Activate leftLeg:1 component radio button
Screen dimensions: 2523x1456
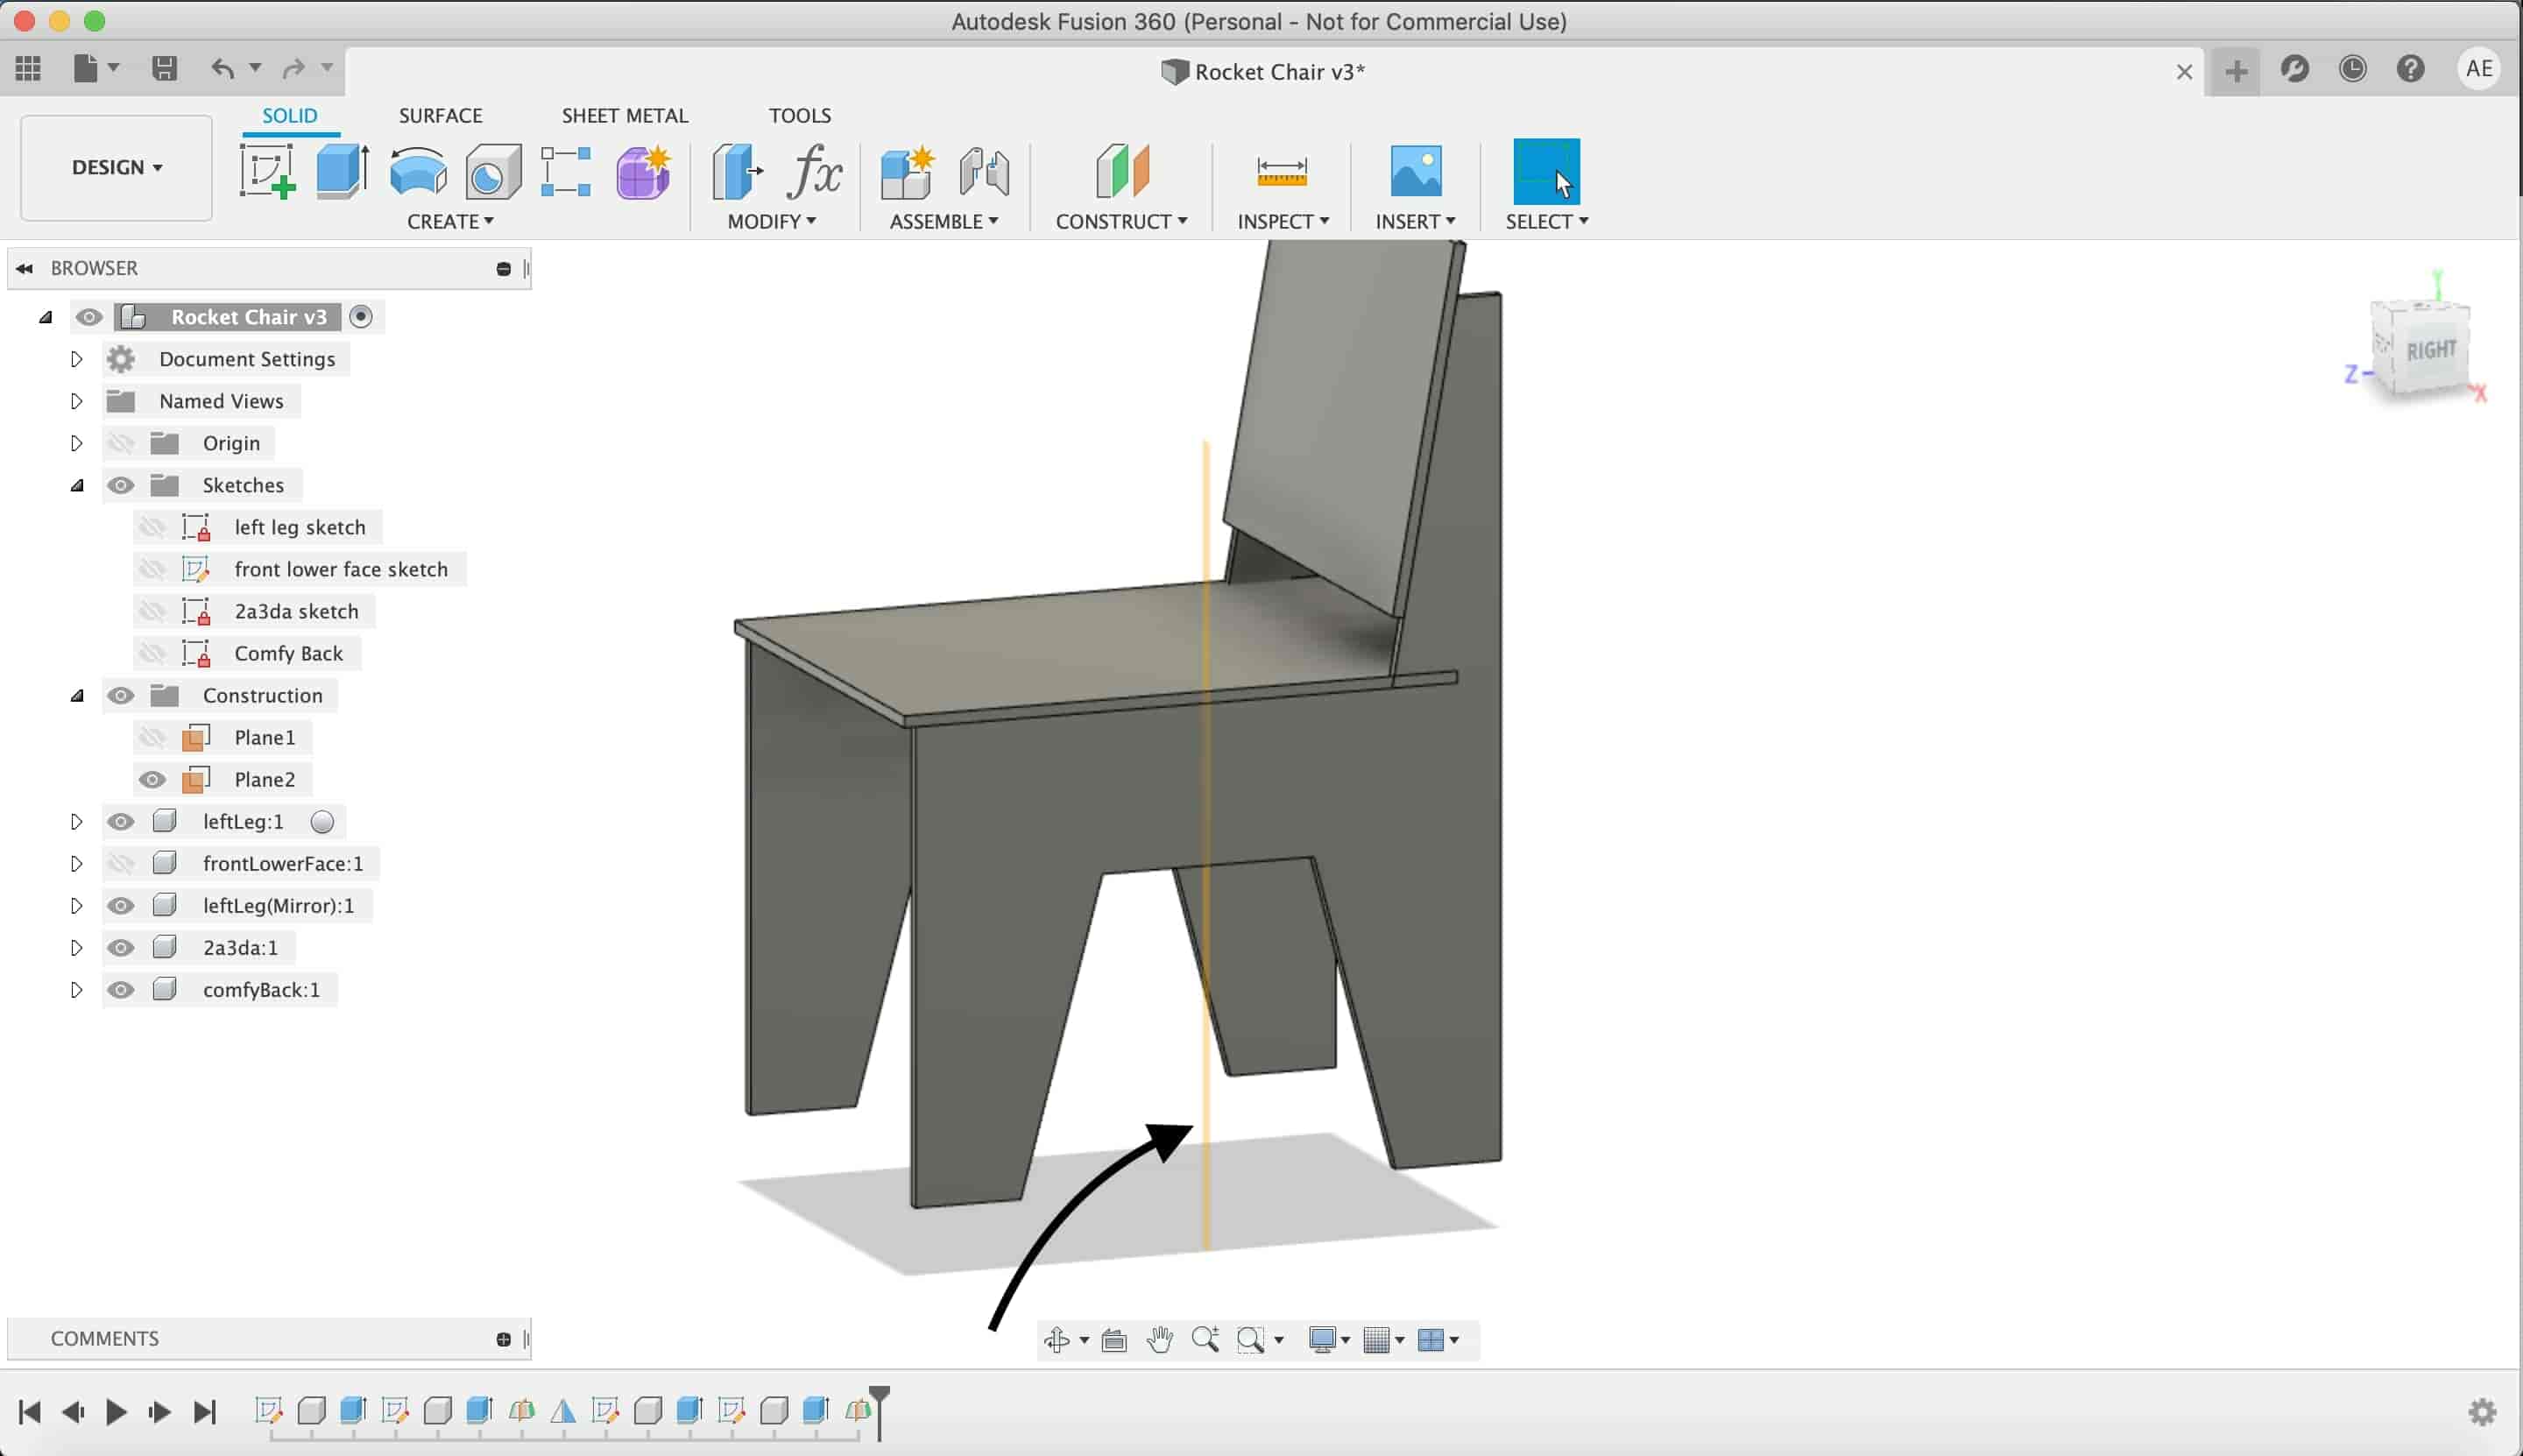322,821
